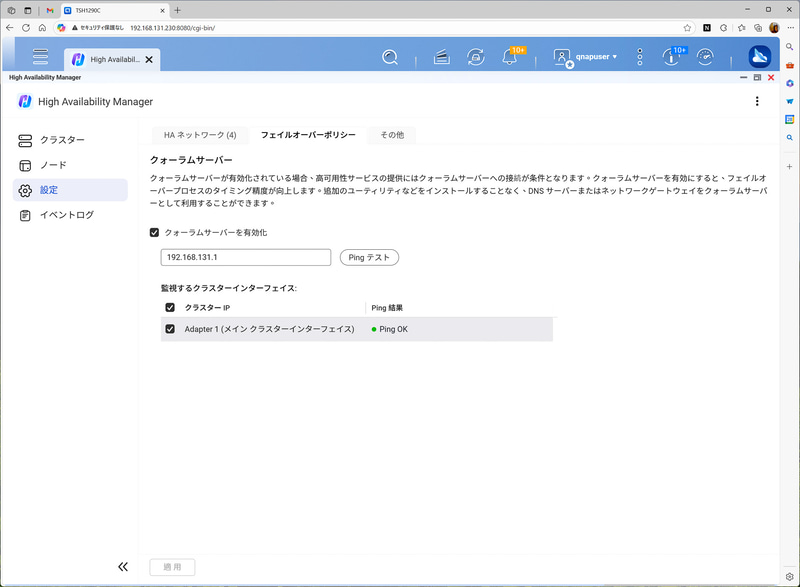
Task: Open the Event Log section
Action: [x=68, y=214]
